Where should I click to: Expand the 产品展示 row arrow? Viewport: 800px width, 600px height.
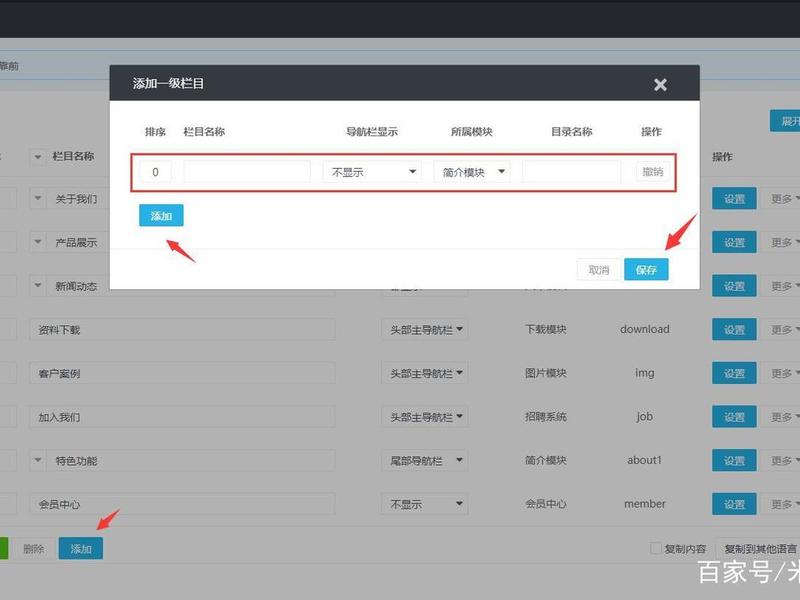click(37, 242)
